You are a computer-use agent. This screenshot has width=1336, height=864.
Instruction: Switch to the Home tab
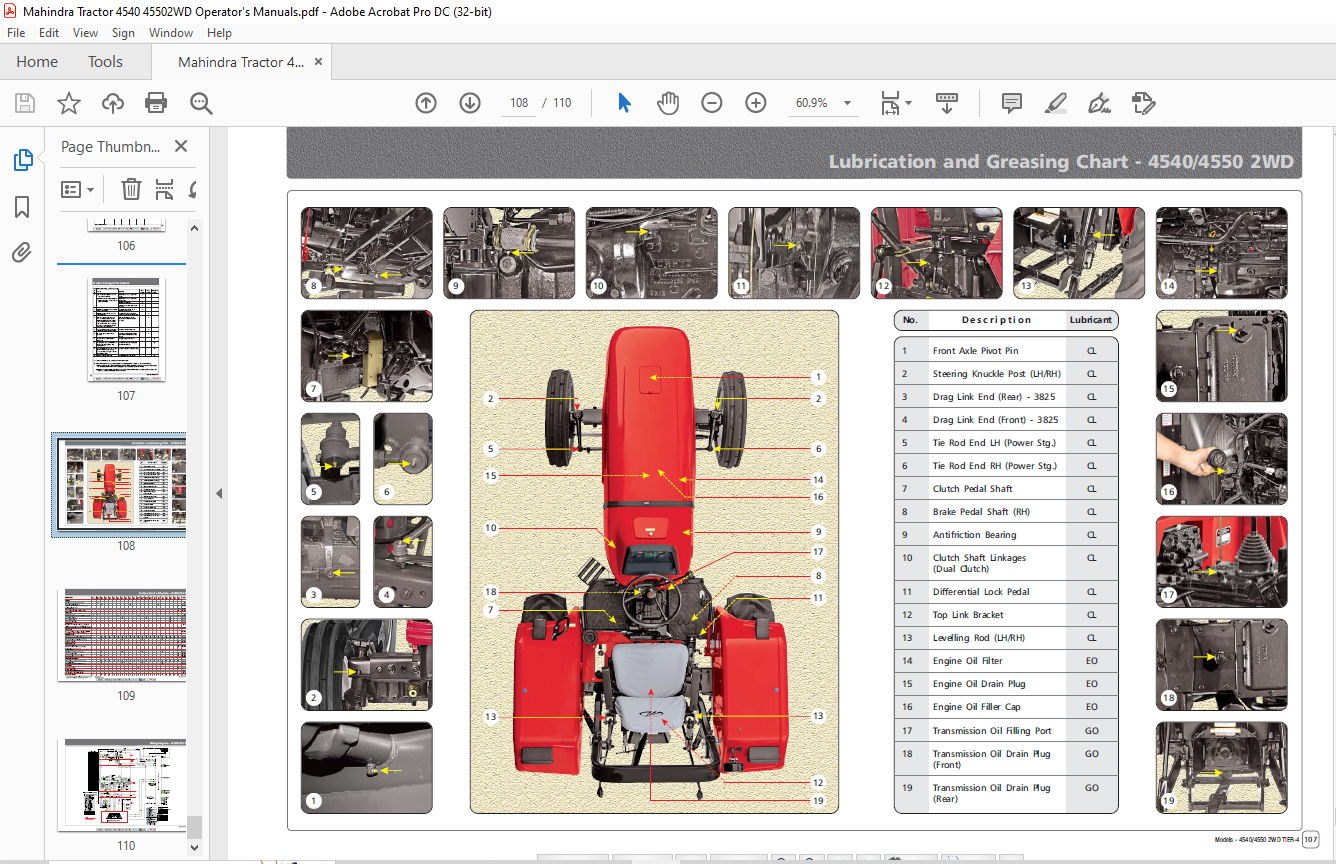(37, 62)
